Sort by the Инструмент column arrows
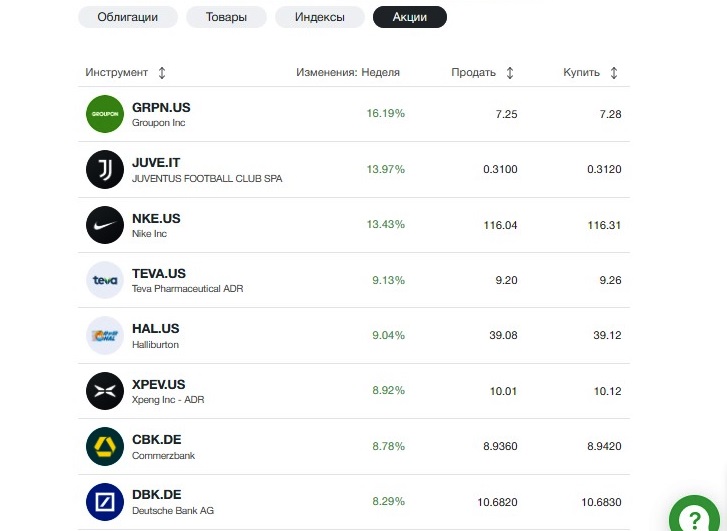This screenshot has width=727, height=531. click(162, 73)
